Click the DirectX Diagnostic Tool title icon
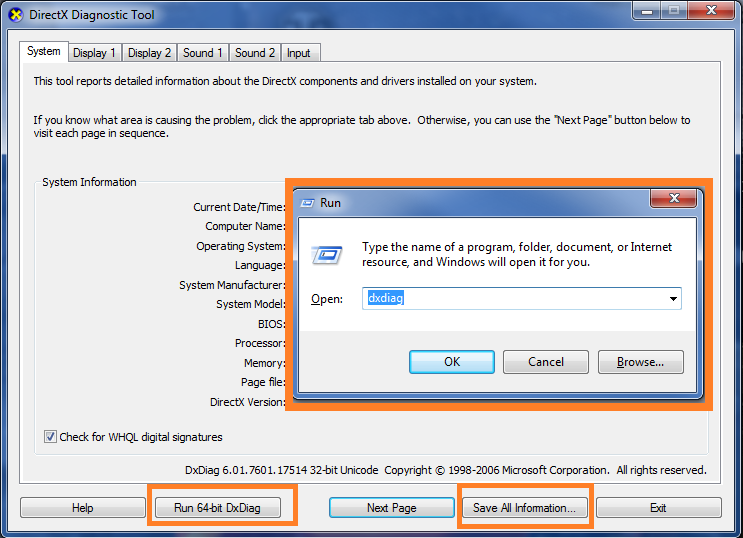Viewport: 743px width, 538px height. tap(16, 15)
